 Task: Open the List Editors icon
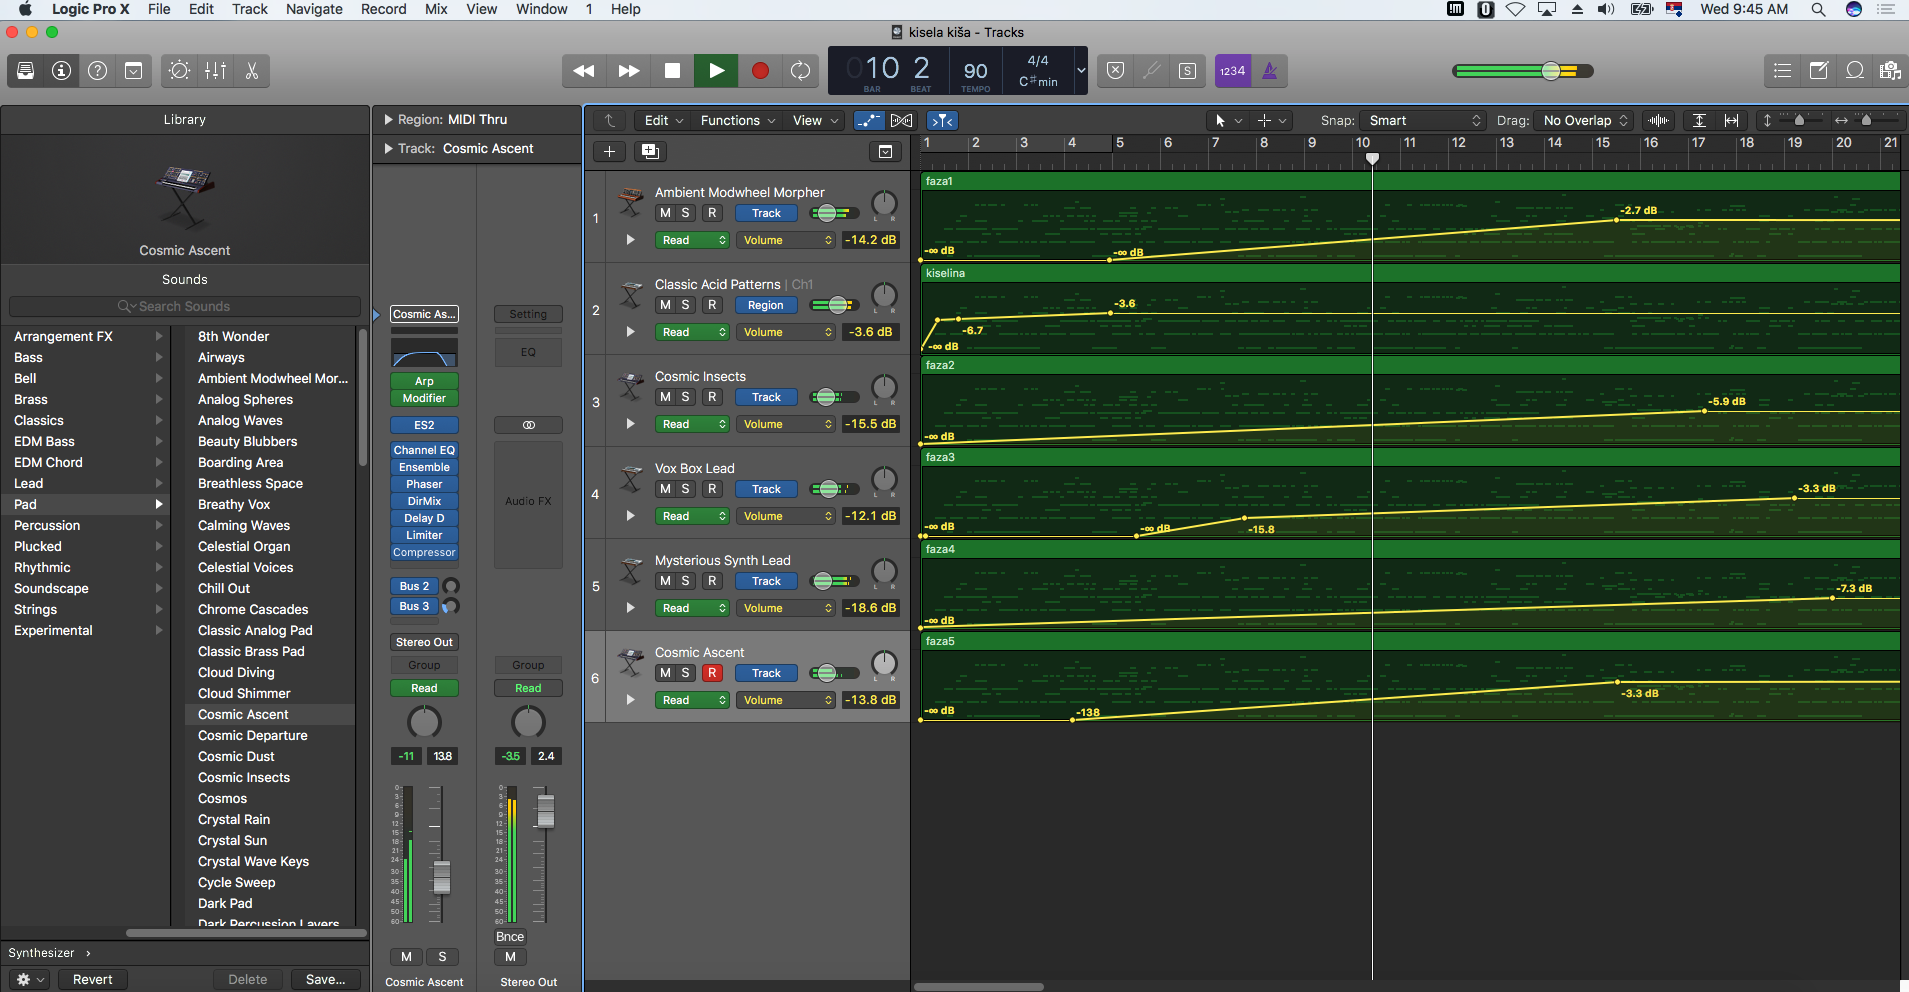(1782, 71)
